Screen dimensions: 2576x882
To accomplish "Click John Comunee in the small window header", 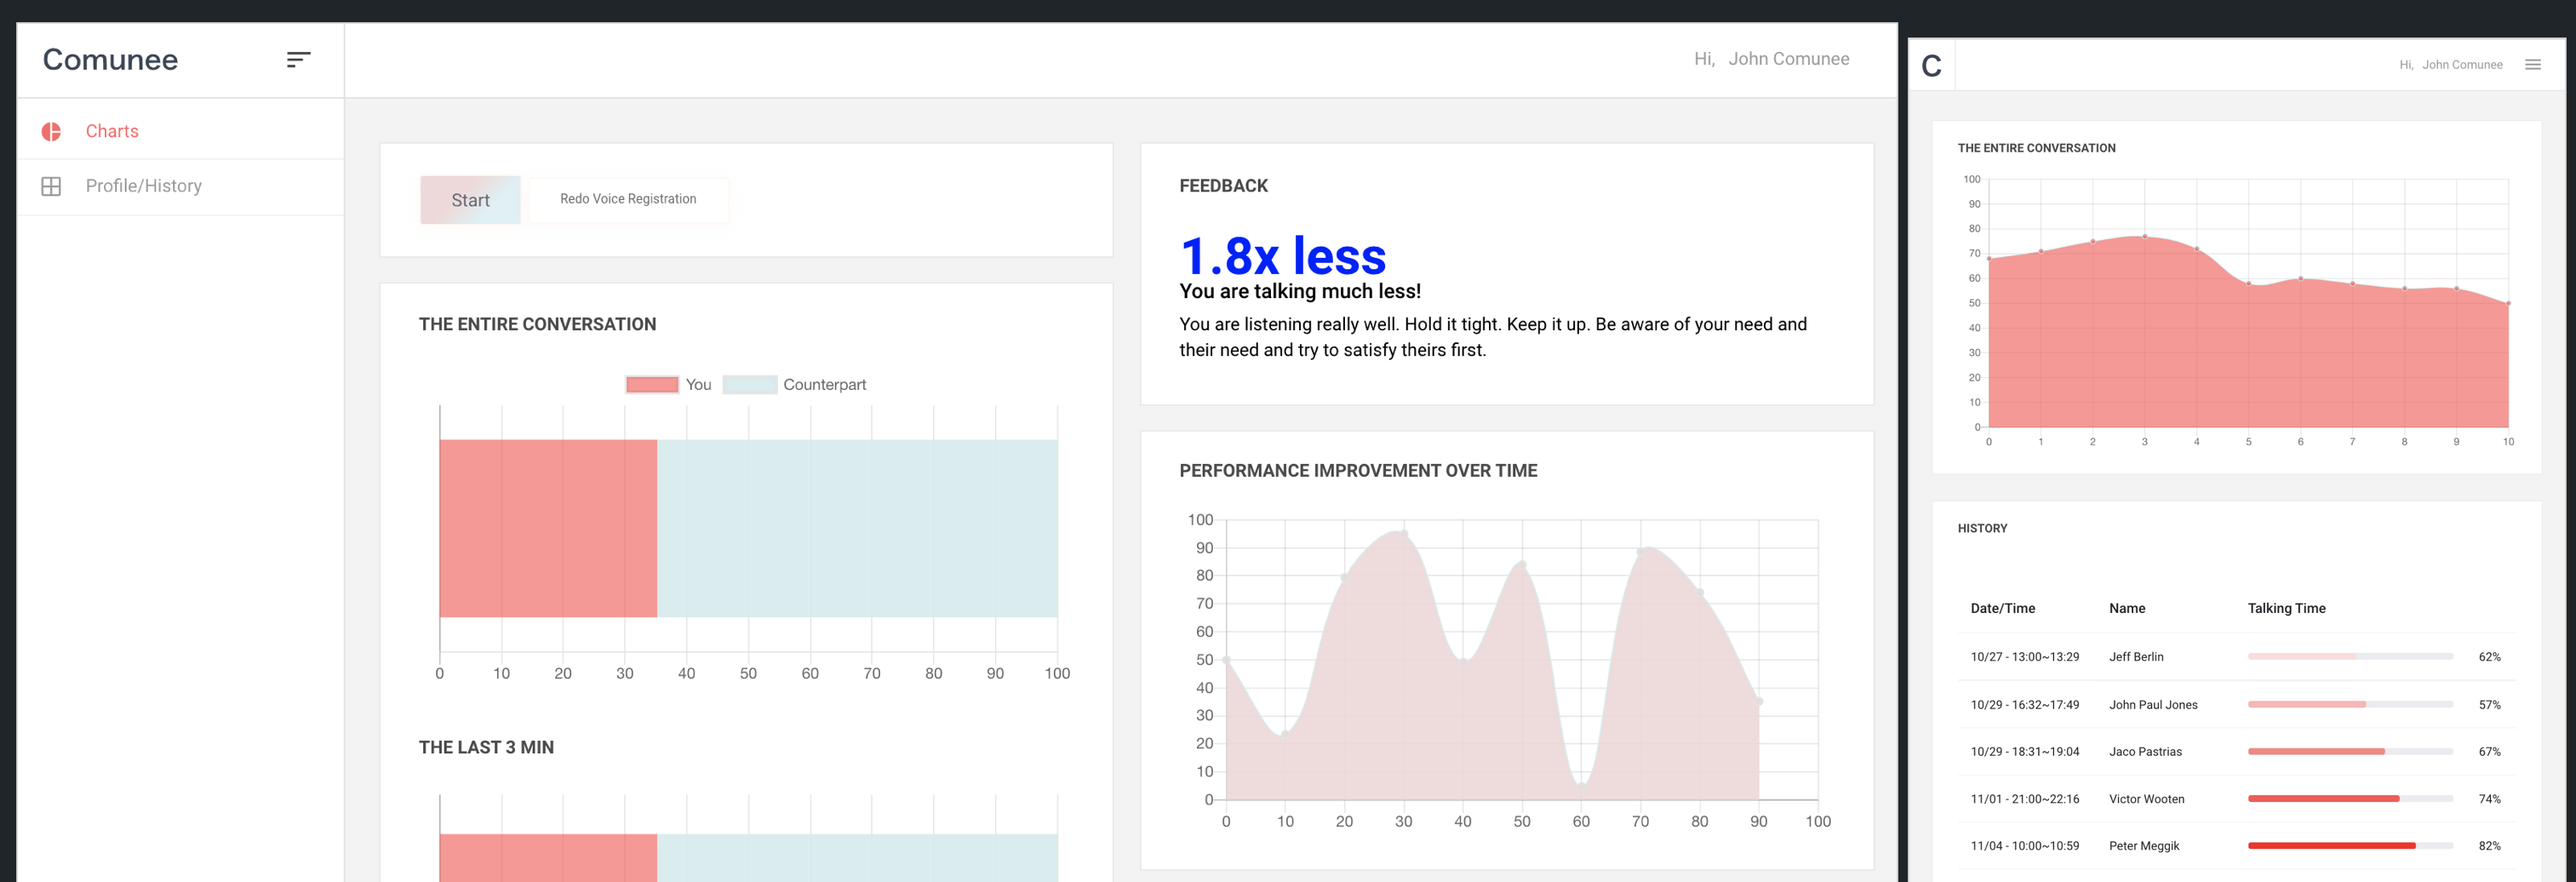I will [x=2461, y=65].
